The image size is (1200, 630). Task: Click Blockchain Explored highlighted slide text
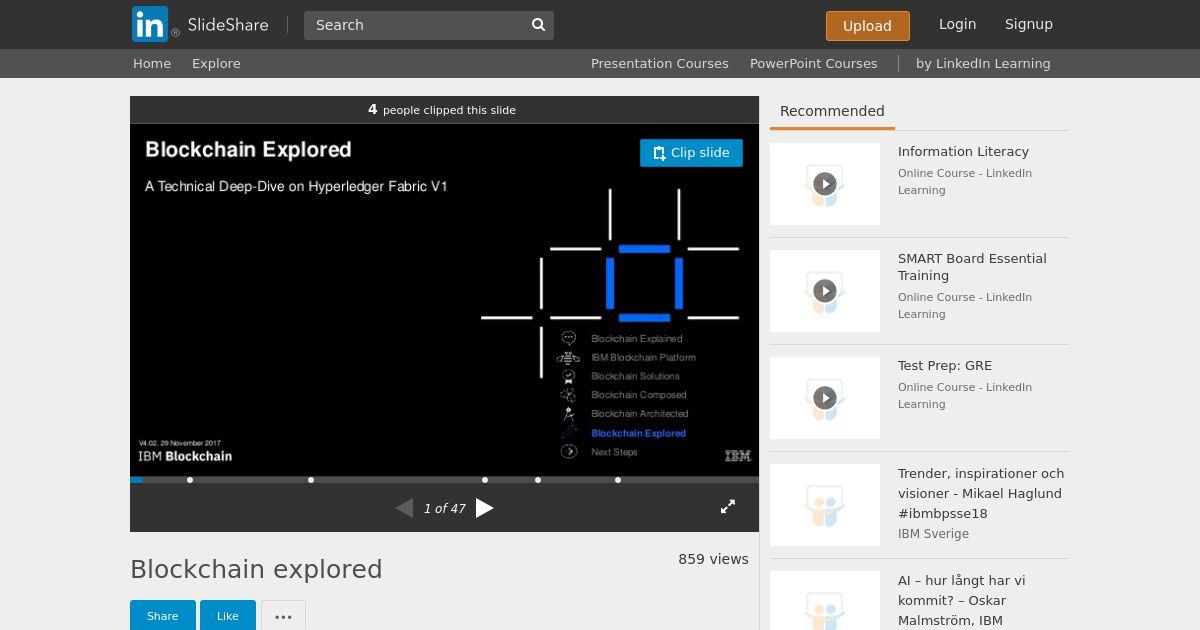[638, 433]
